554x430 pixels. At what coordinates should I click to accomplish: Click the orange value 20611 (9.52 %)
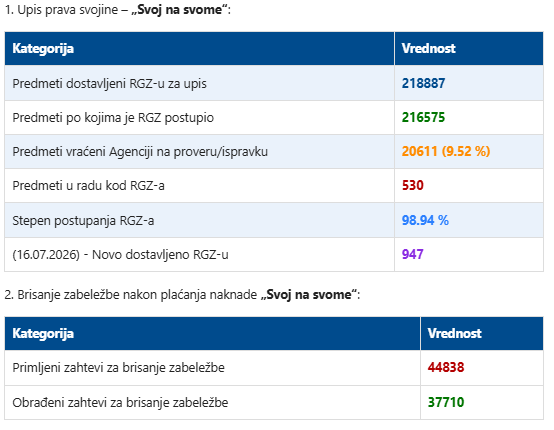(x=446, y=151)
